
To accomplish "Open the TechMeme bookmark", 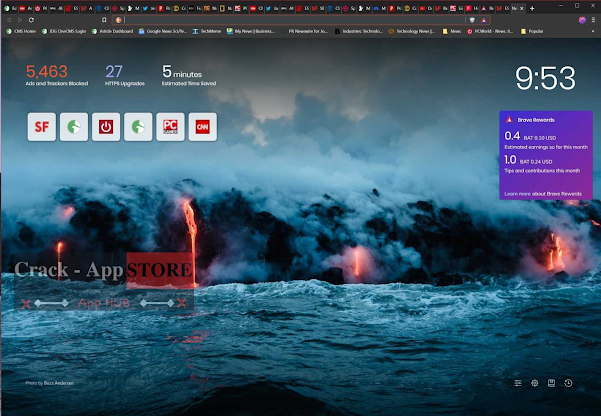I will coord(207,31).
